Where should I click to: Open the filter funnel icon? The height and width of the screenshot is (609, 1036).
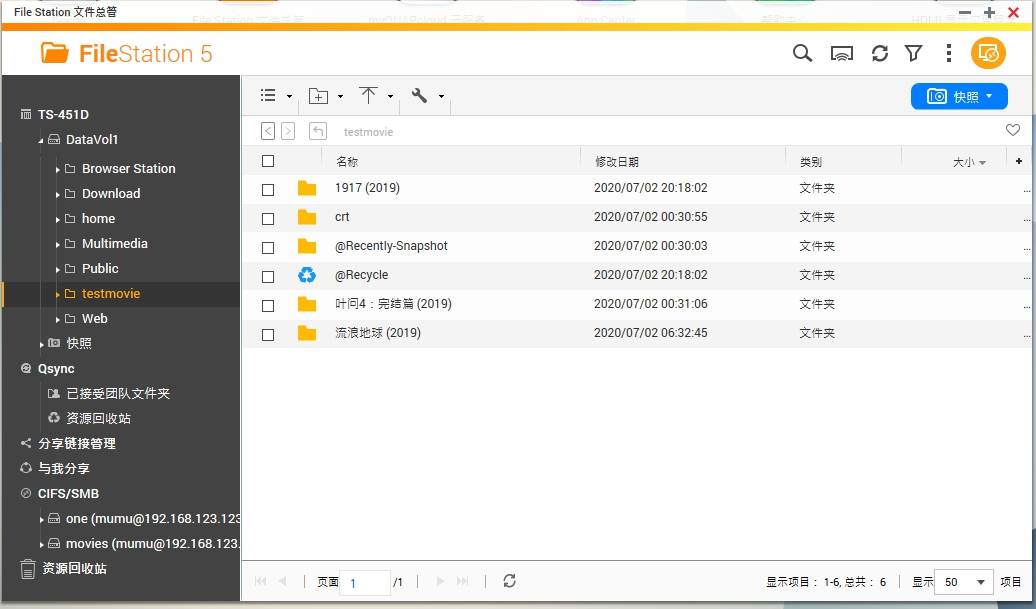point(914,53)
